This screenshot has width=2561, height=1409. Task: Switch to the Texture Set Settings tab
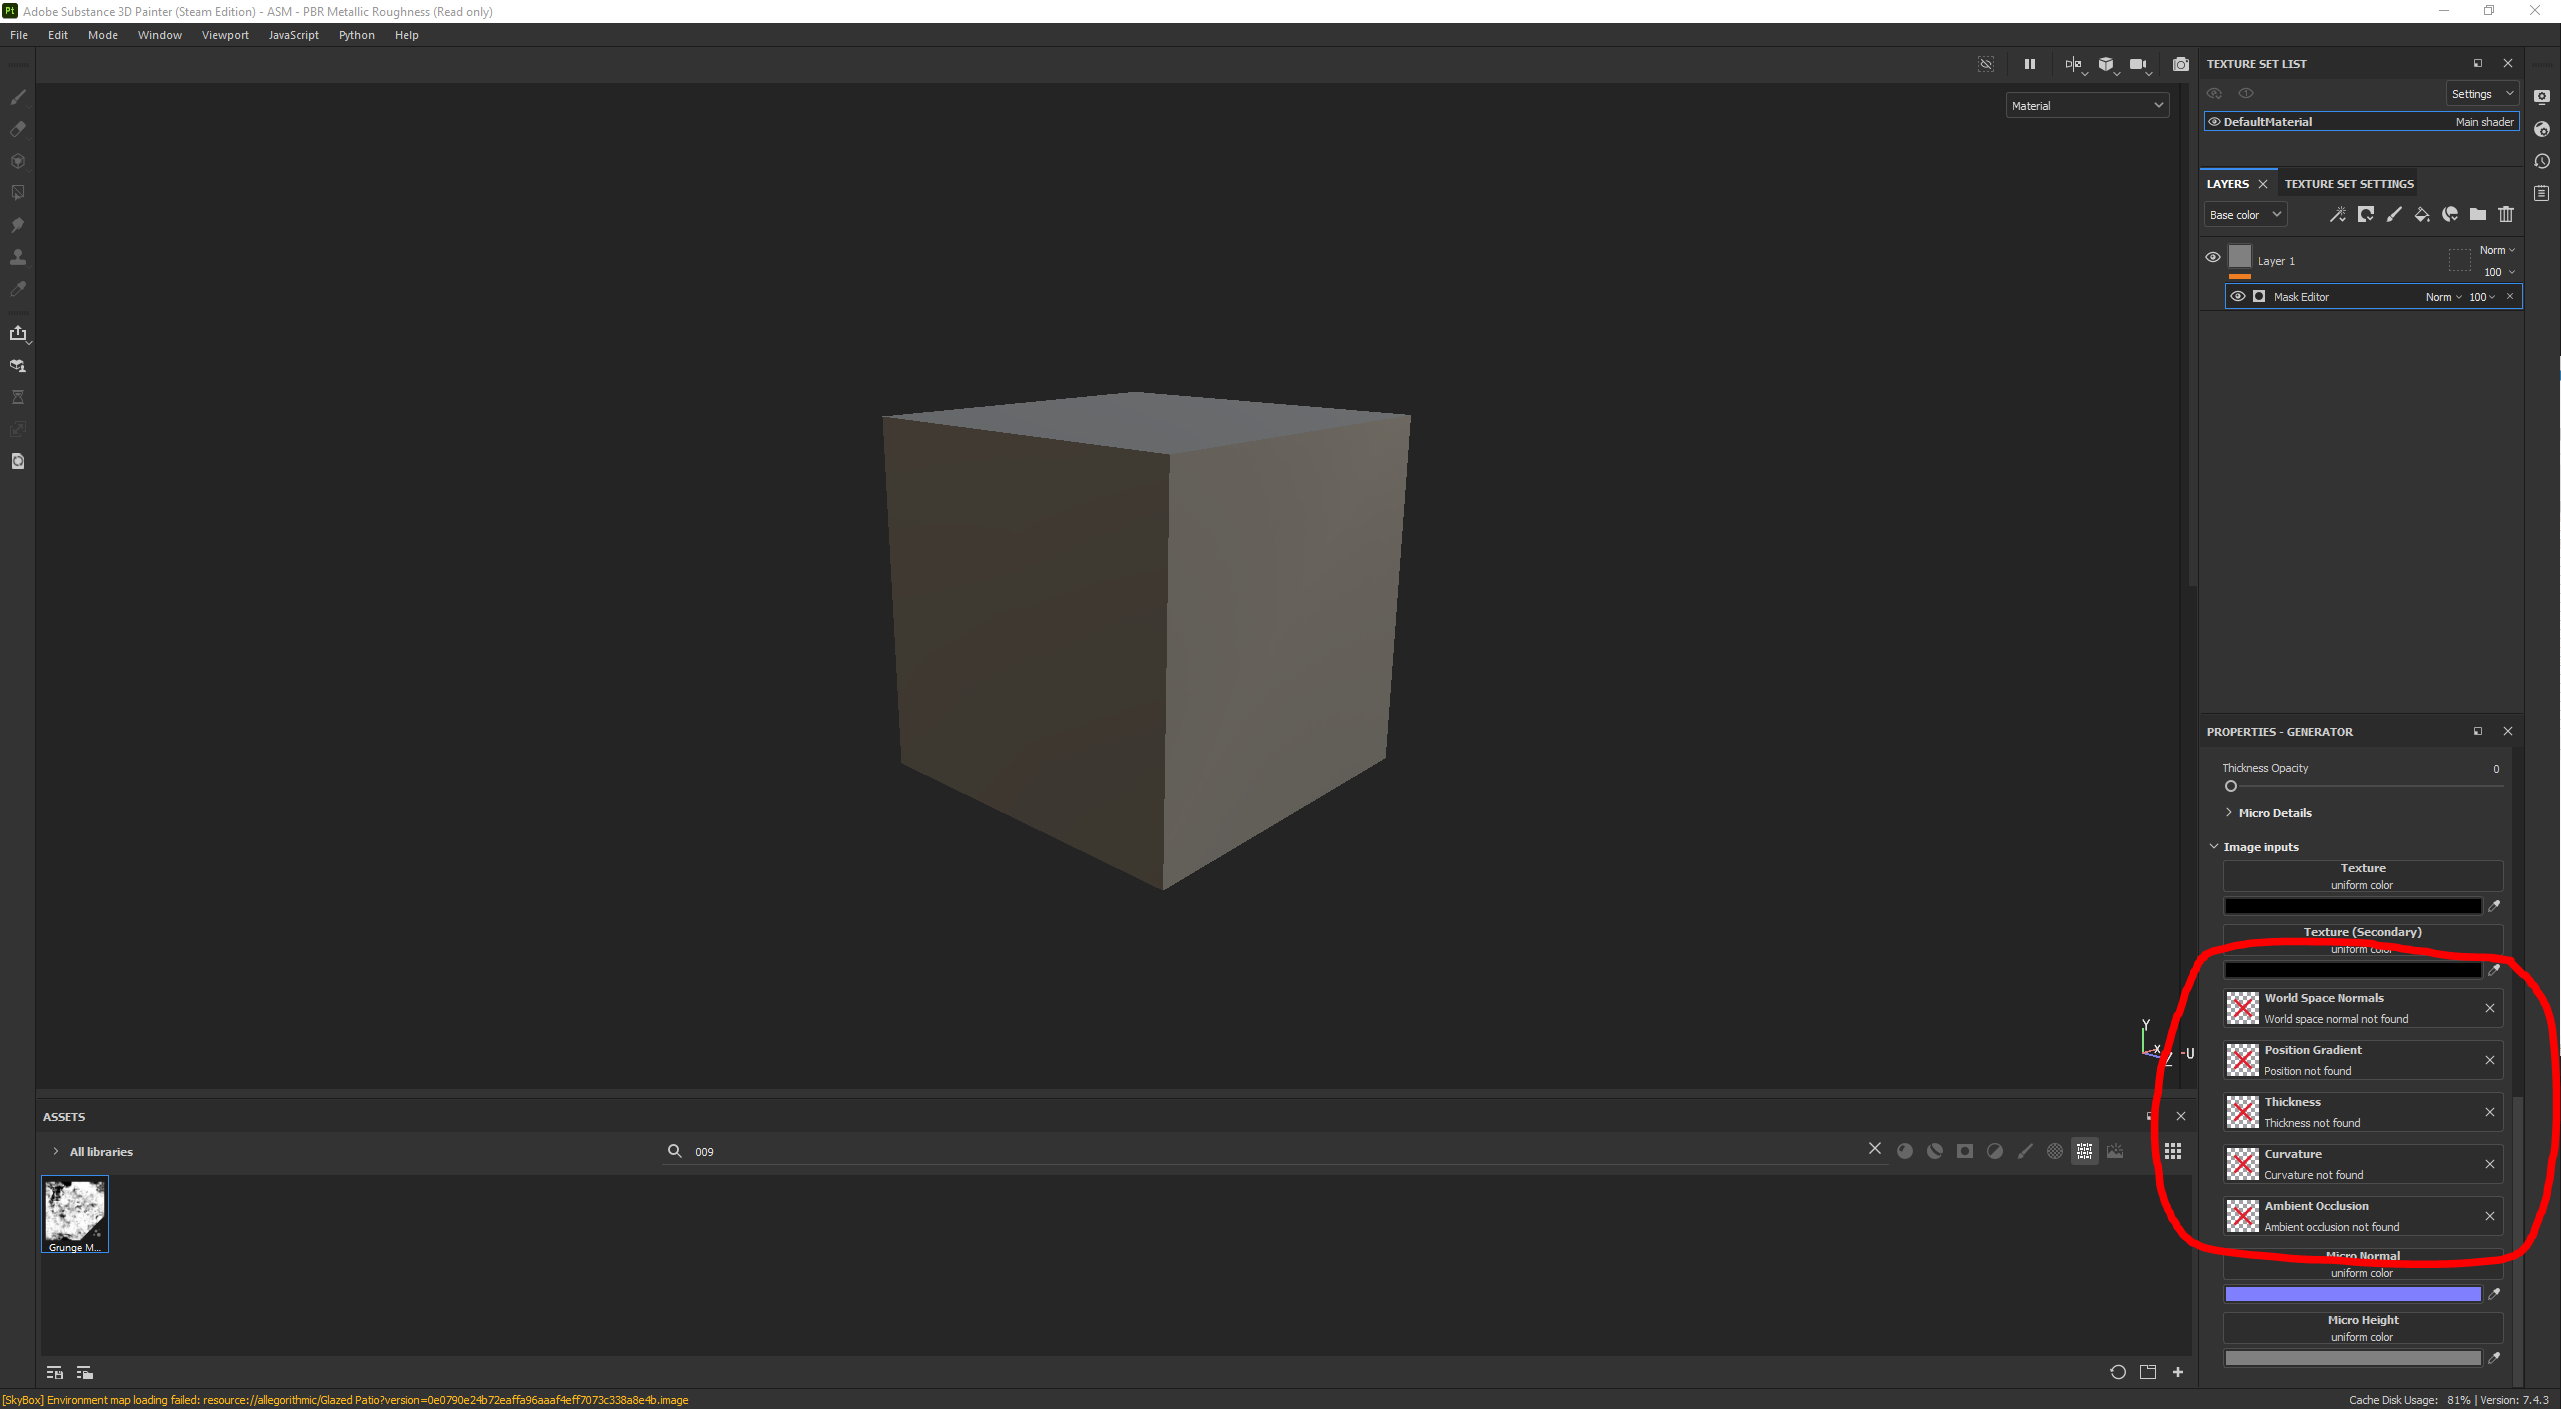coord(2350,184)
